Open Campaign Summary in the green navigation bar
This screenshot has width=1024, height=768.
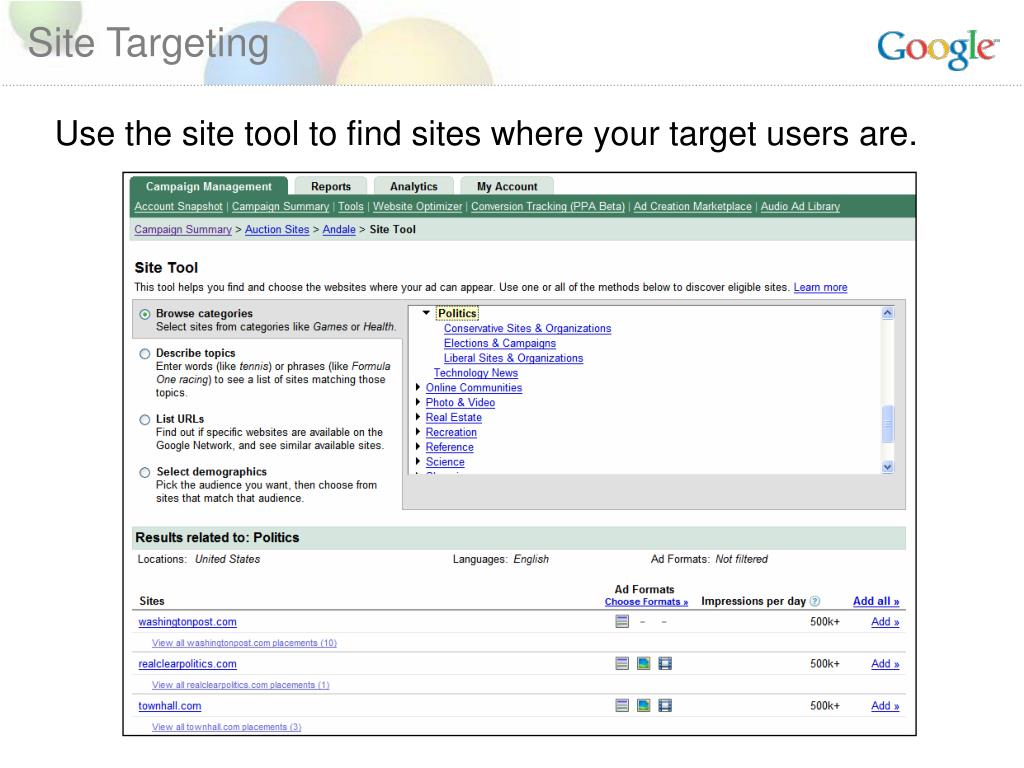click(280, 206)
